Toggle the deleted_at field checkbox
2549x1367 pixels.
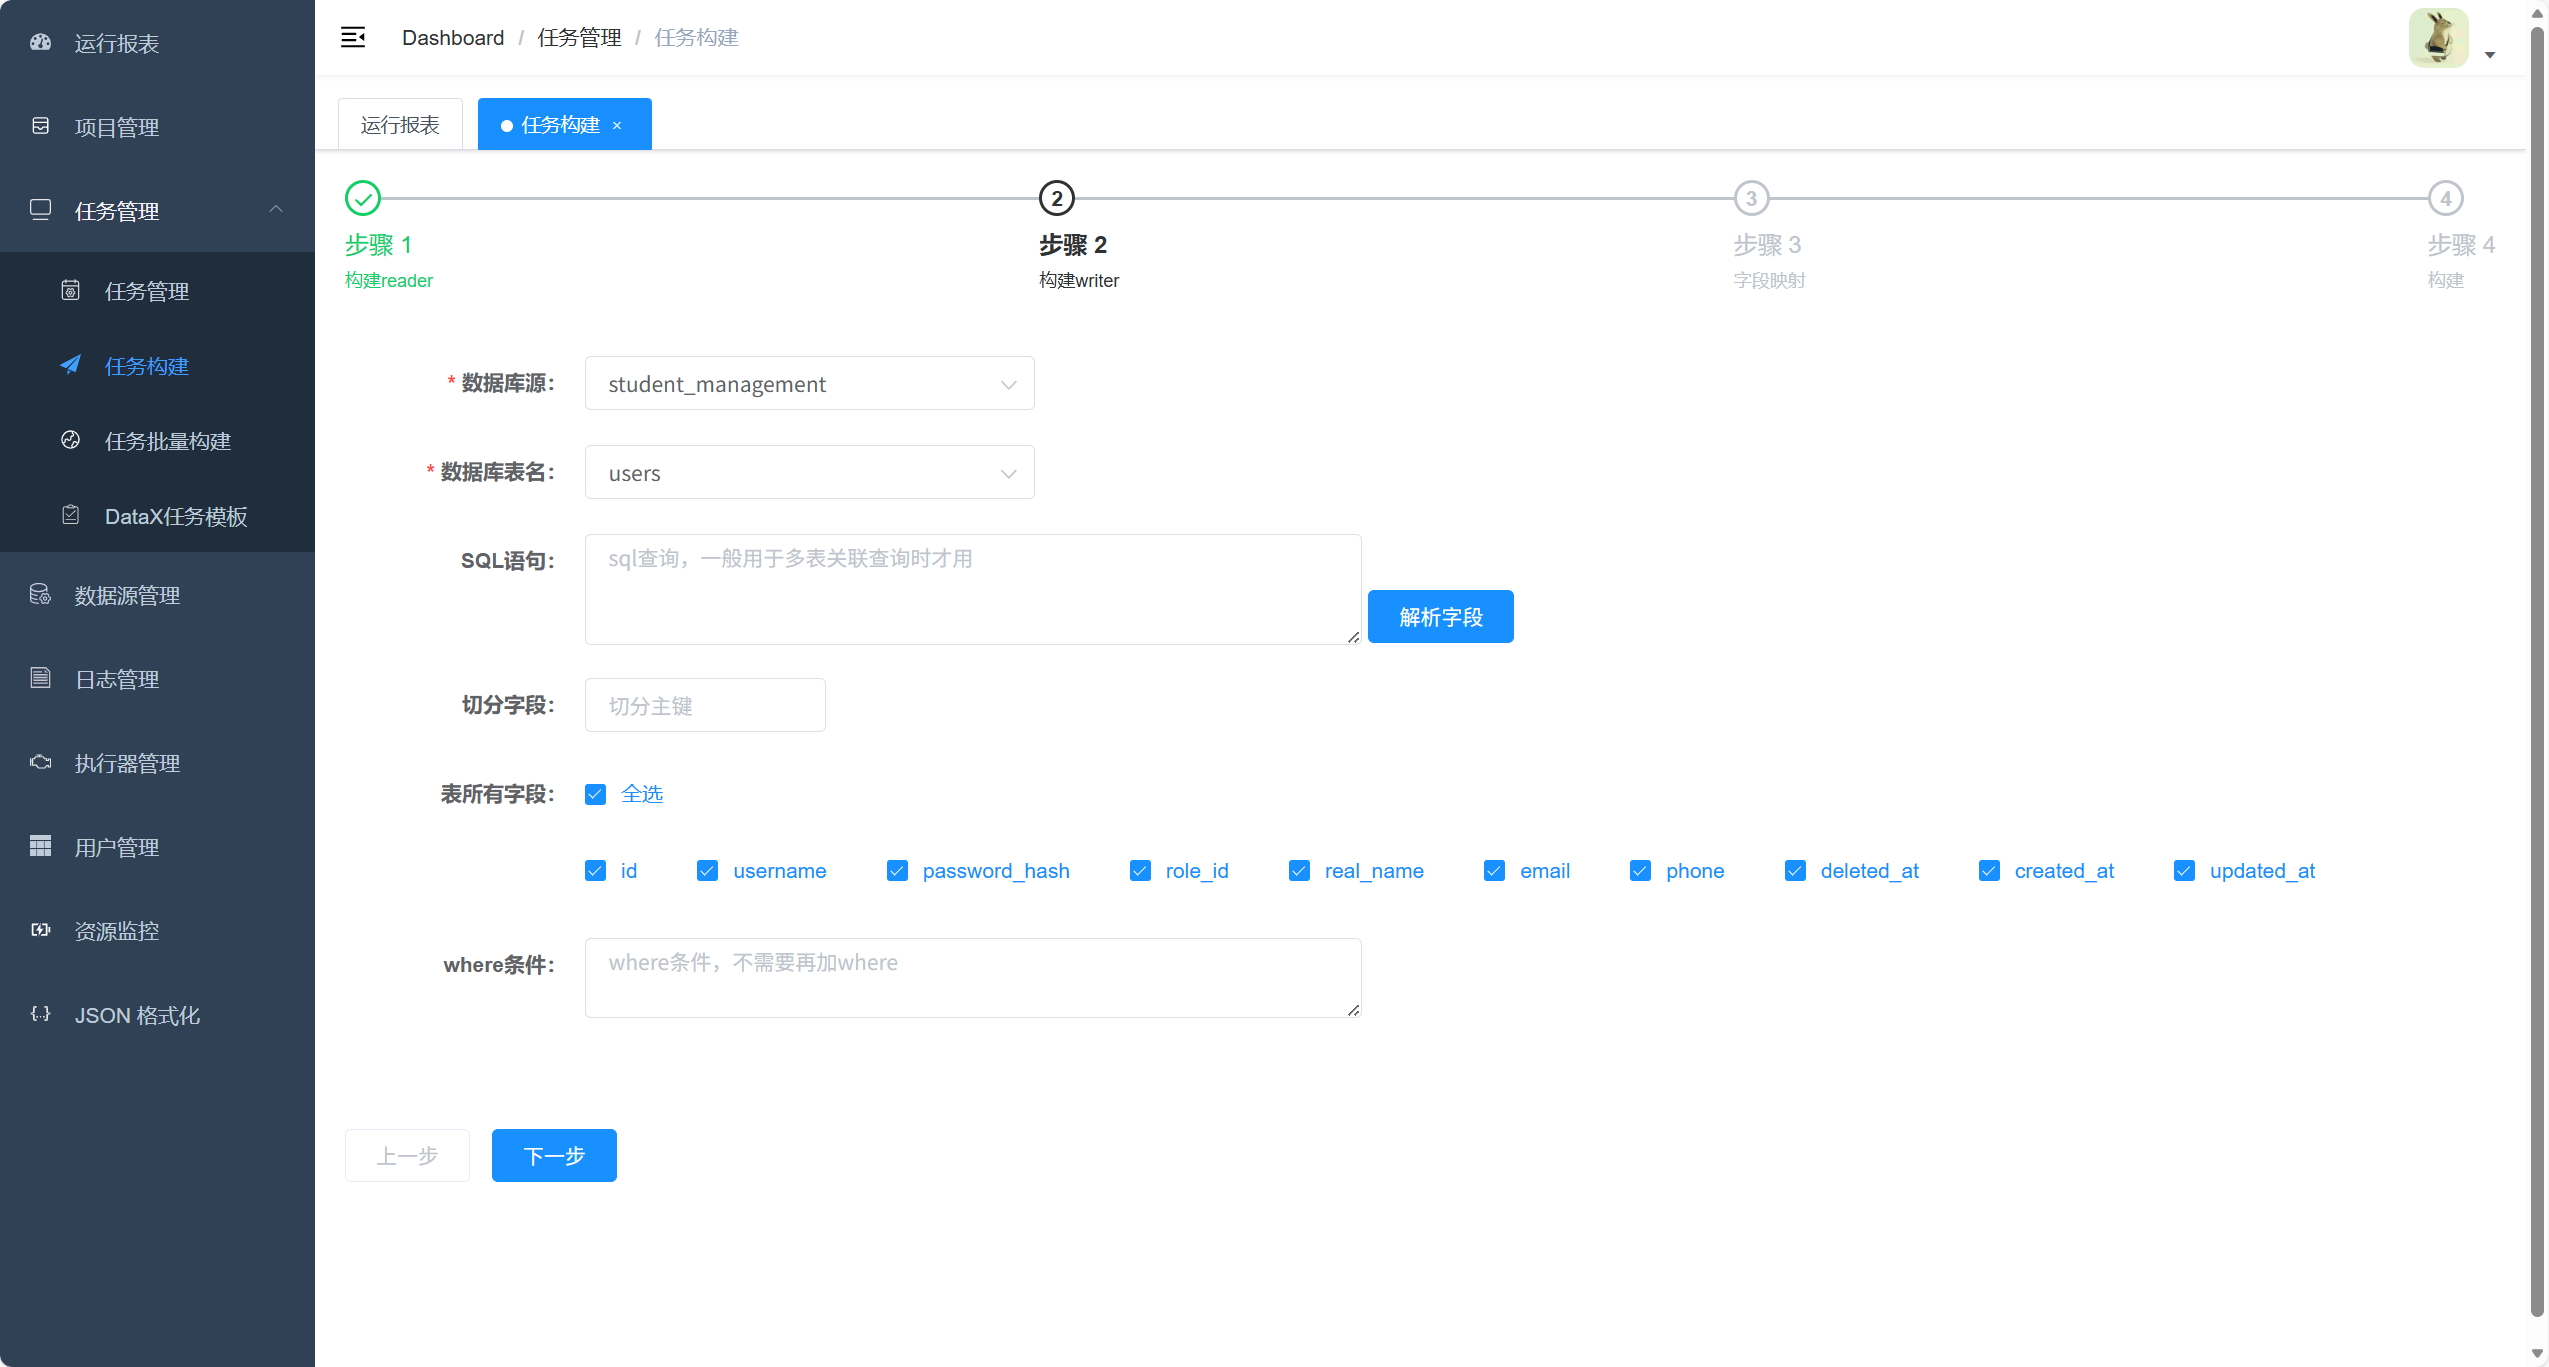pyautogui.click(x=1795, y=871)
